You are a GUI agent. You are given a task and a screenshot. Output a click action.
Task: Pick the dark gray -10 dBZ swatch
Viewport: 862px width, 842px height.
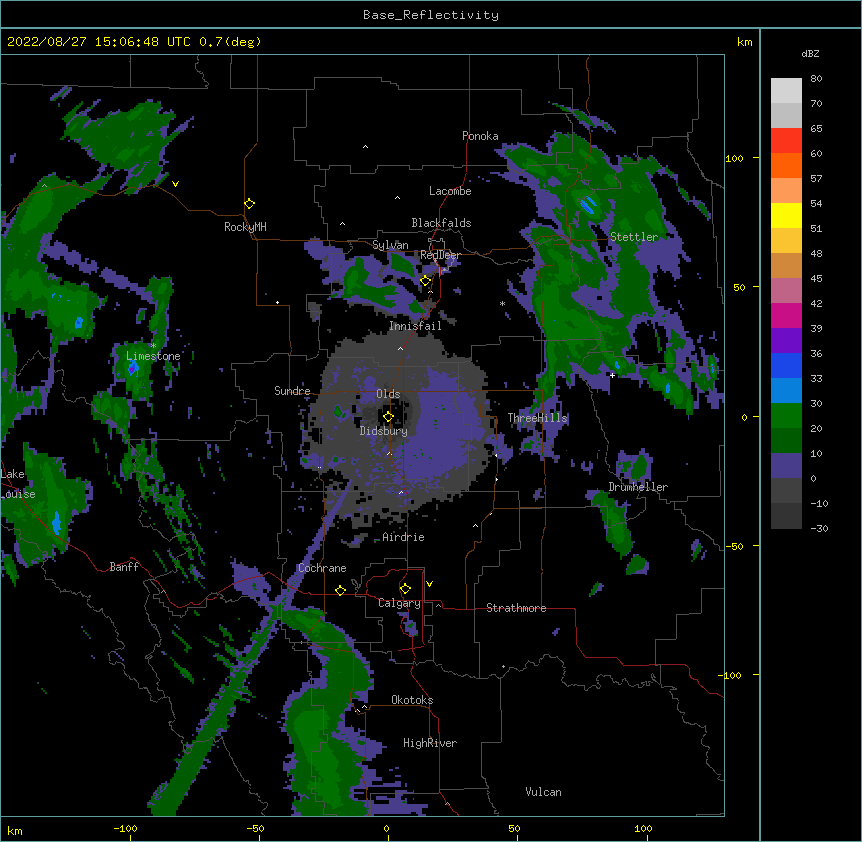pyautogui.click(x=786, y=515)
